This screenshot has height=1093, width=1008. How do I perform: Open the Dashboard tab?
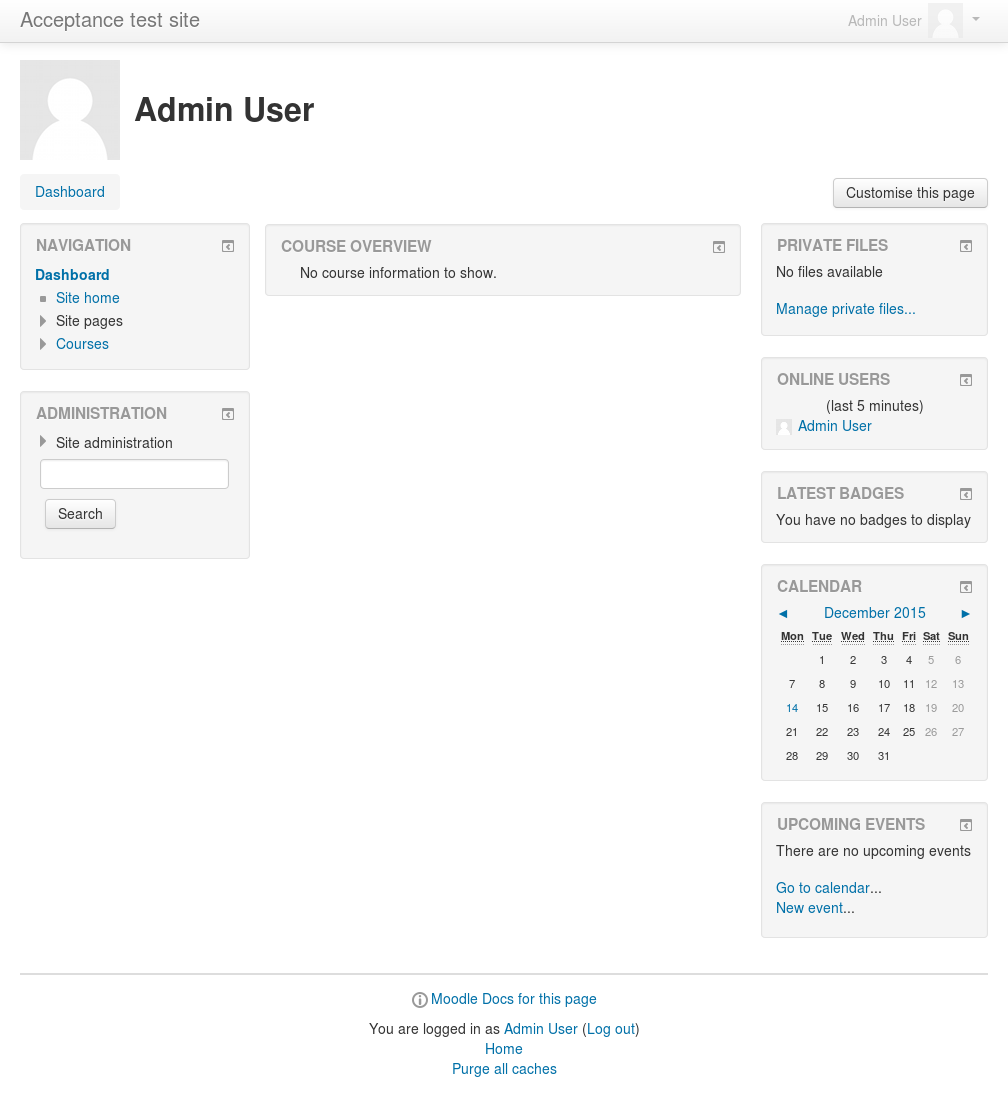click(x=70, y=192)
